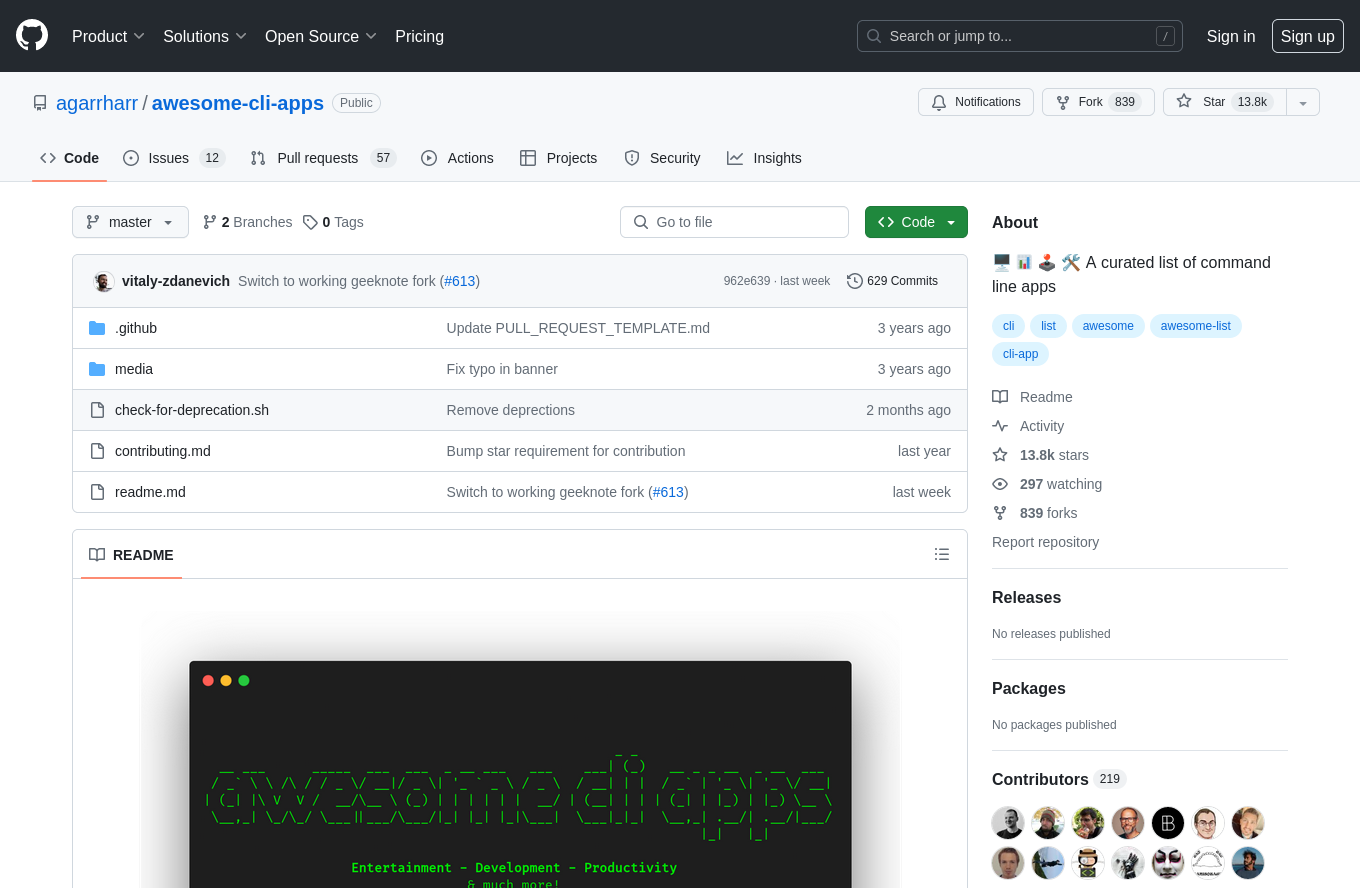Open the Security tab

click(x=662, y=158)
